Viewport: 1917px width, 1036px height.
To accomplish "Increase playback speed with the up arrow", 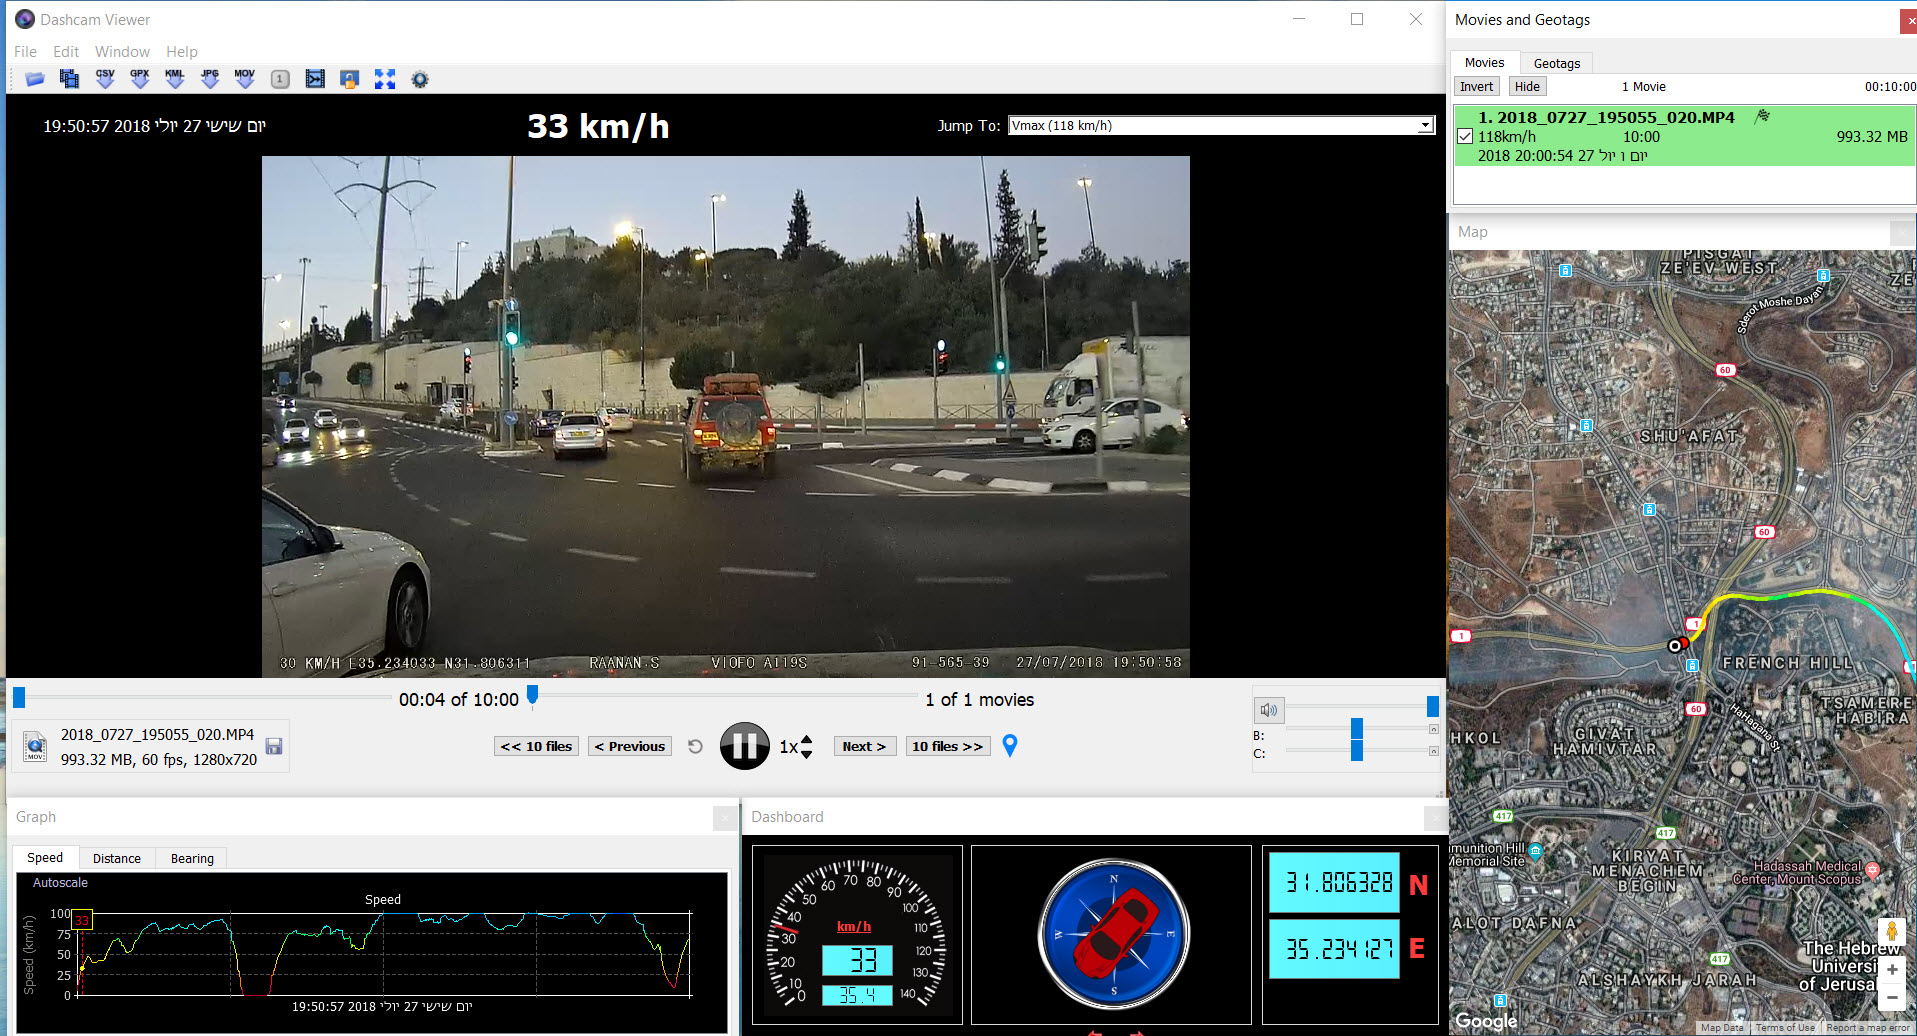I will (x=807, y=739).
